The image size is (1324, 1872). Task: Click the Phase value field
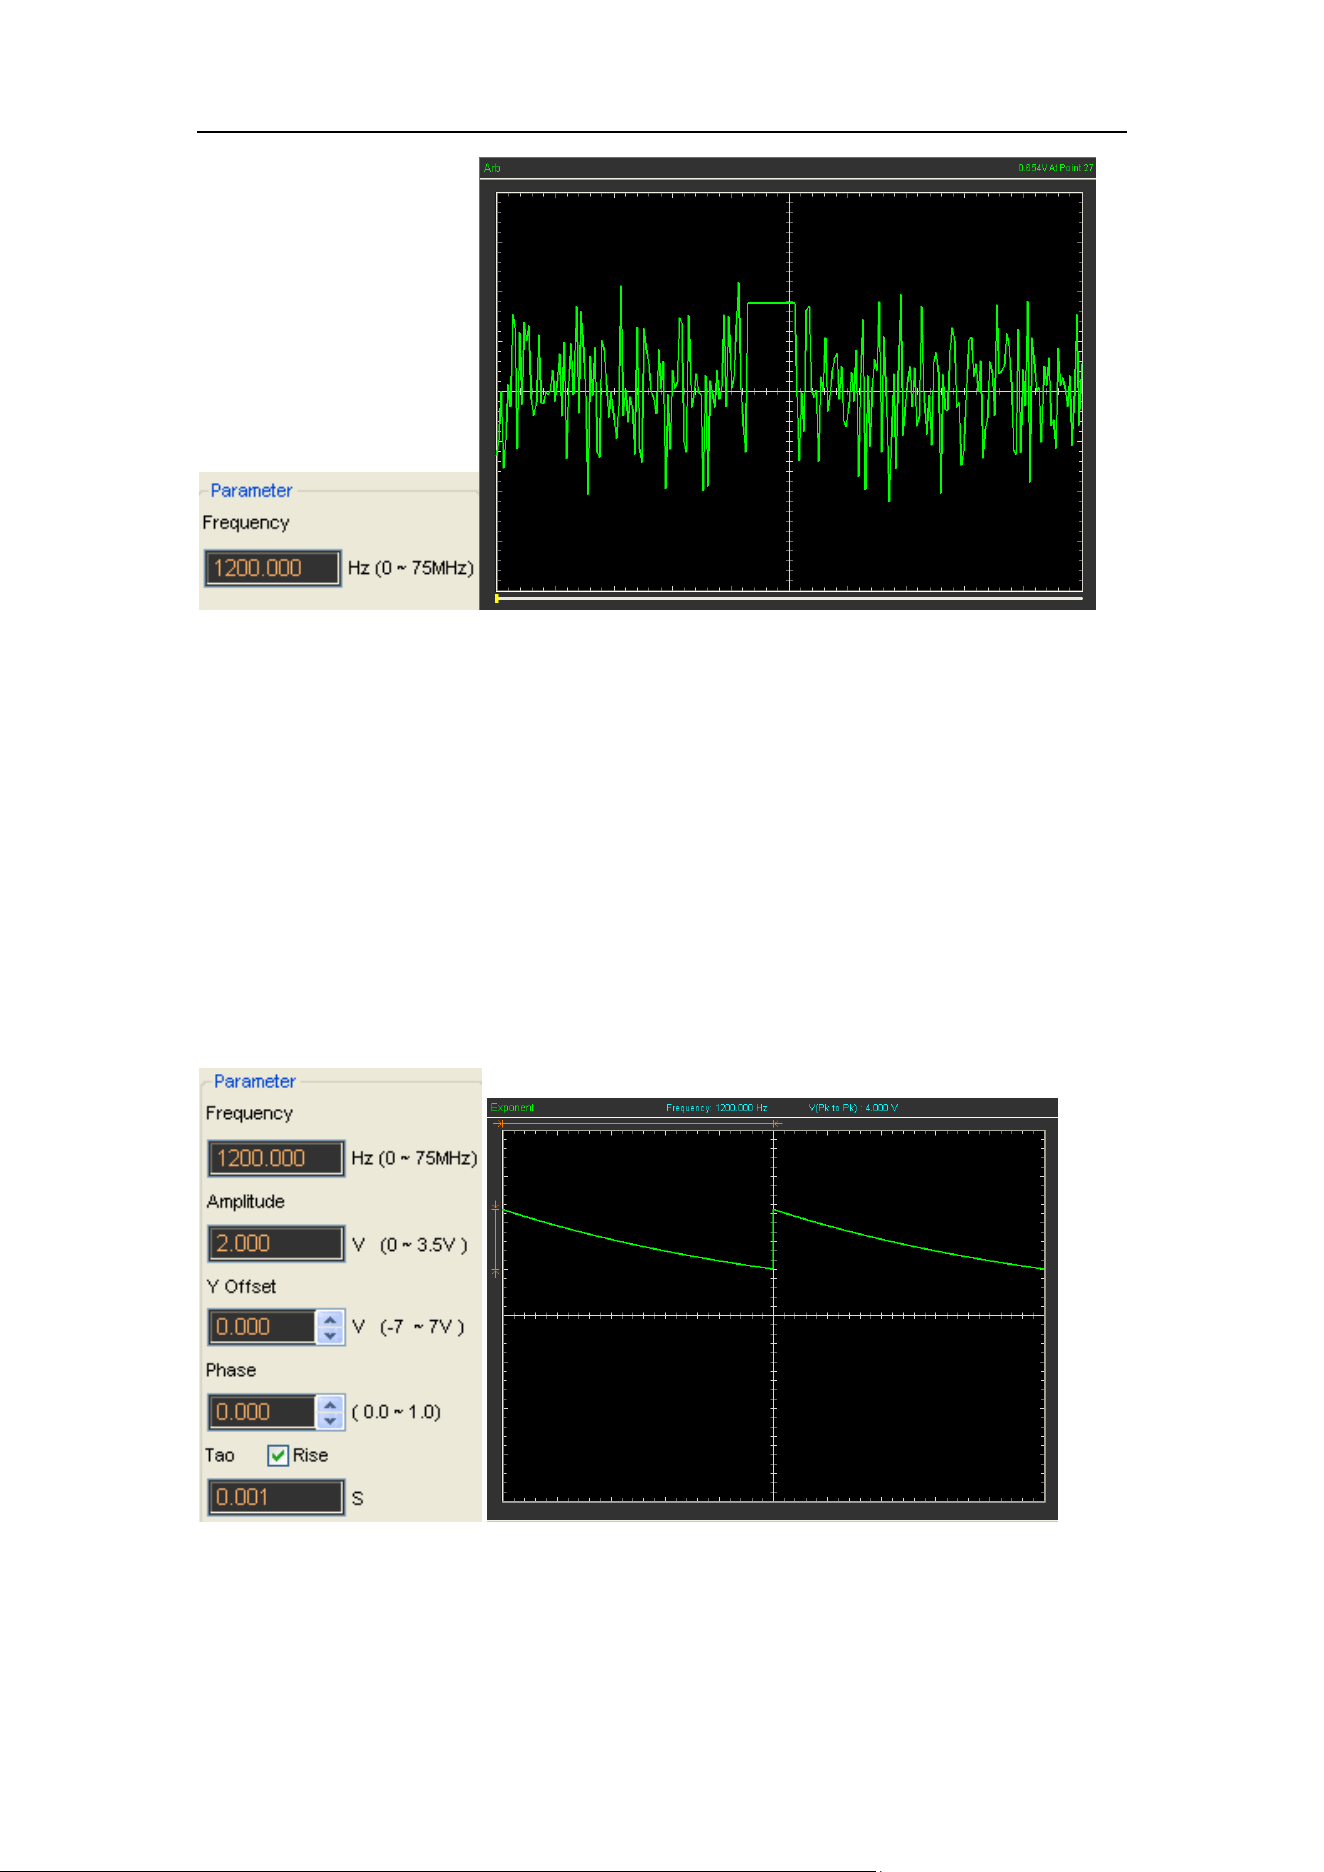(x=263, y=1412)
